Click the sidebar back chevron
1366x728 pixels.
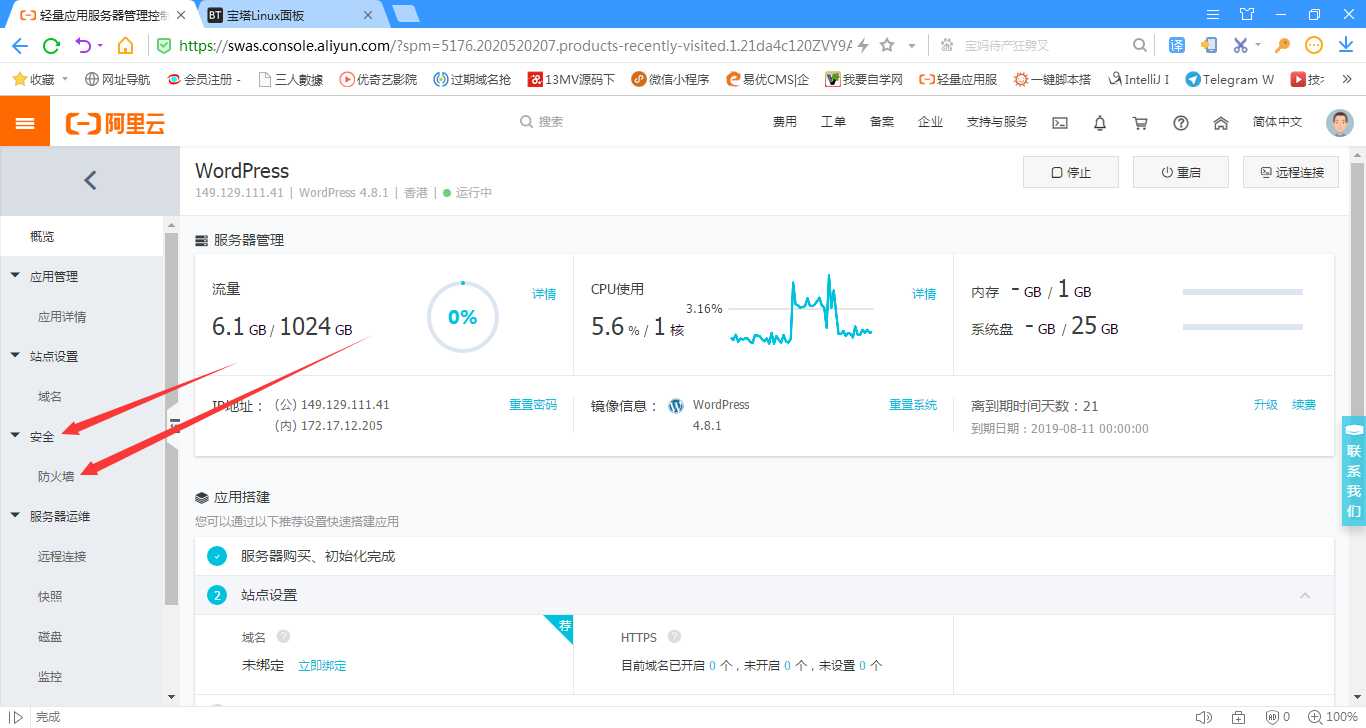click(90, 180)
